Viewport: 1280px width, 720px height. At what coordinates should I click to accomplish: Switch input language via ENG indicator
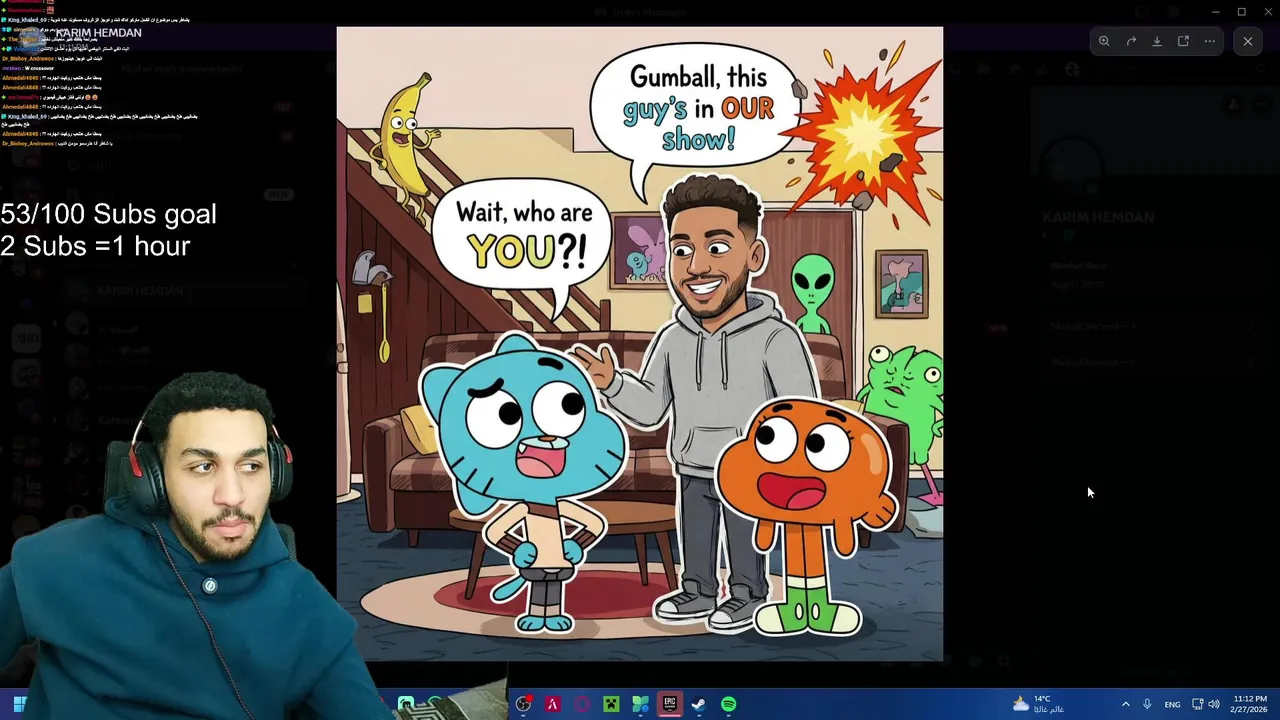pos(1172,704)
